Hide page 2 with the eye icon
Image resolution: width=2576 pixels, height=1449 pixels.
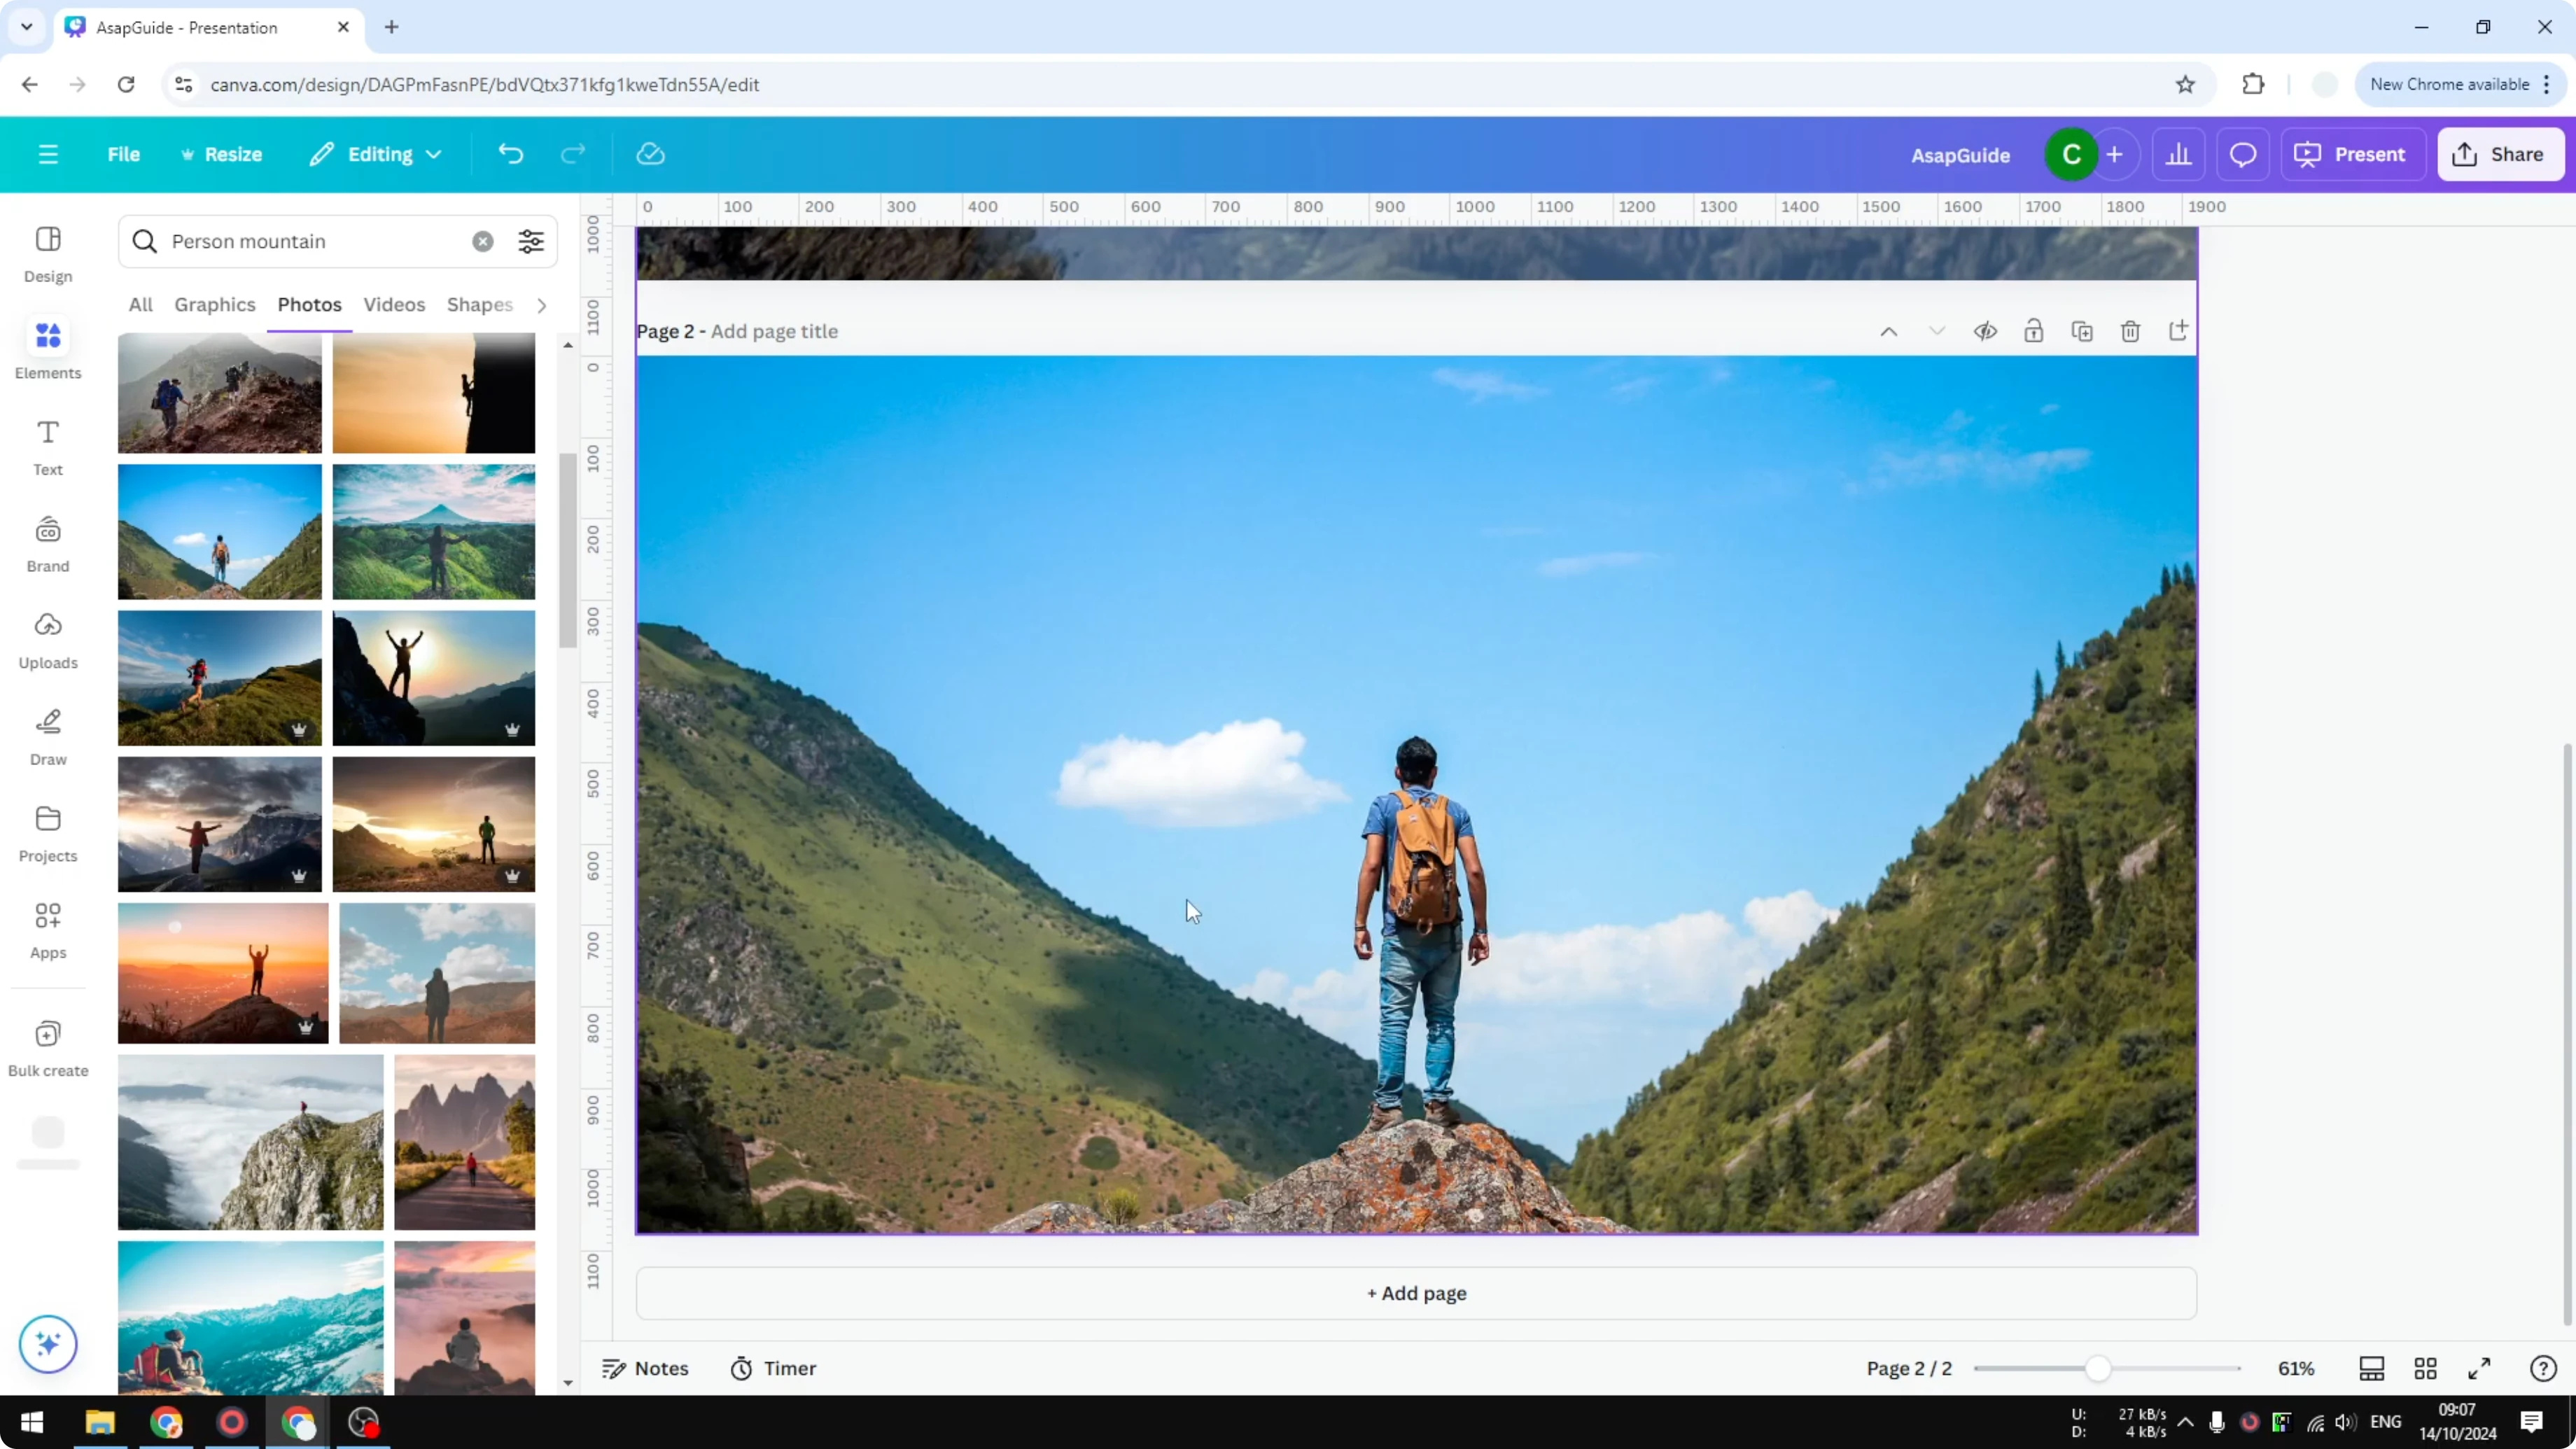pos(1986,331)
